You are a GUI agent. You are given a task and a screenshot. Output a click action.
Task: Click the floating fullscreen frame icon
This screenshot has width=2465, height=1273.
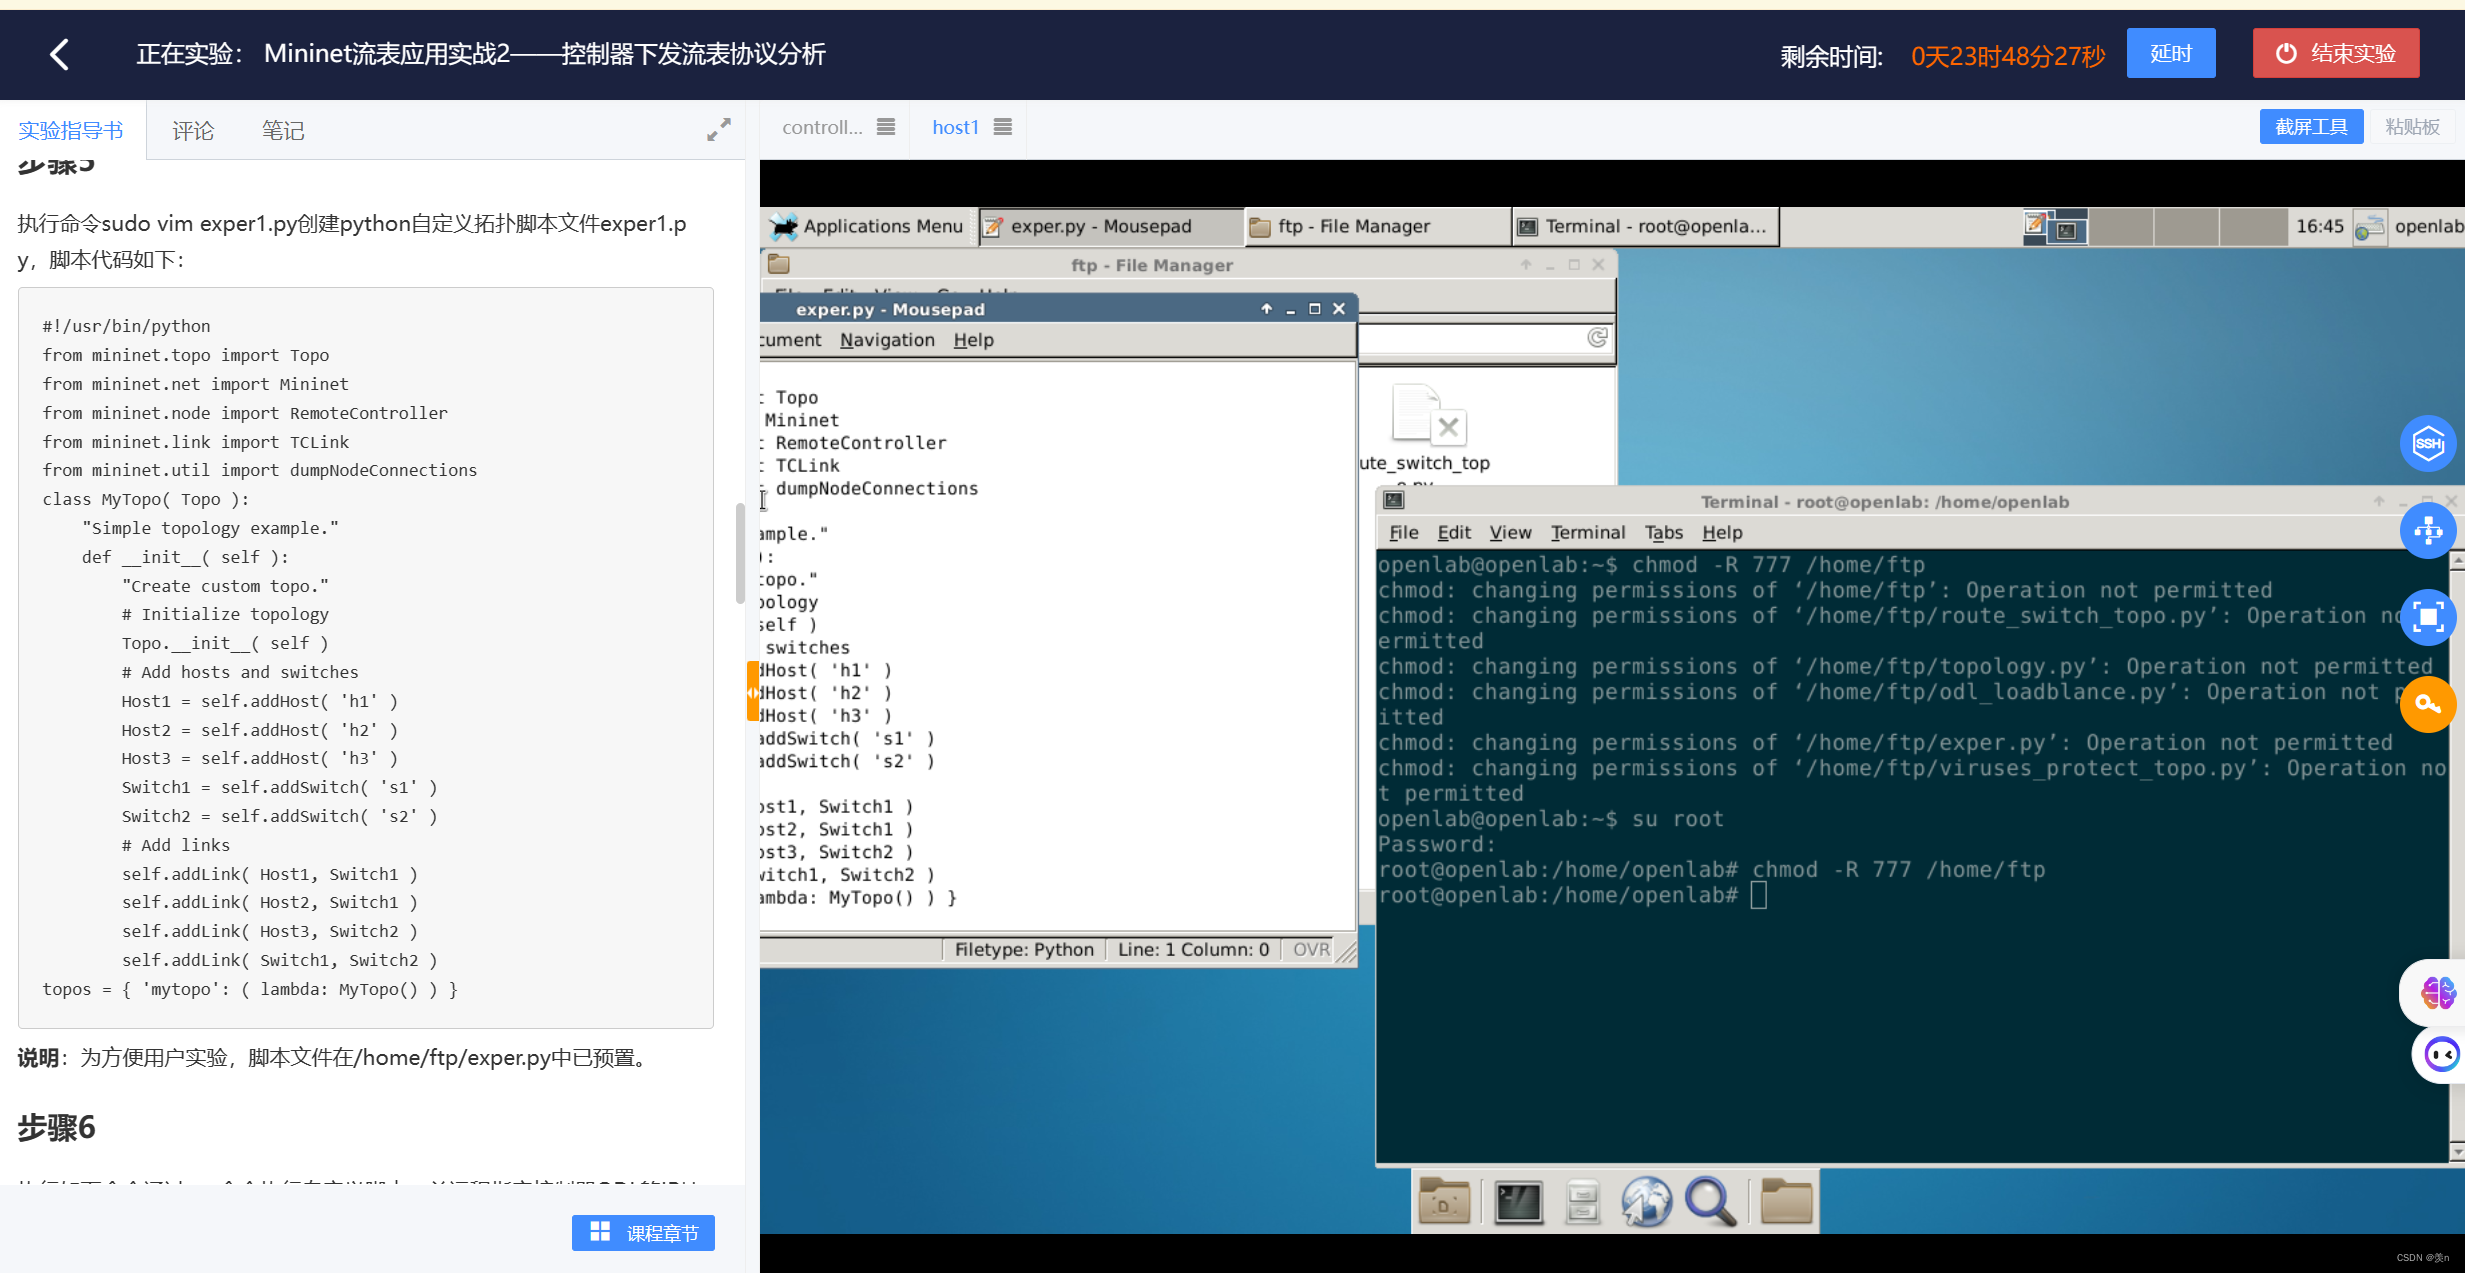pos(2428,617)
